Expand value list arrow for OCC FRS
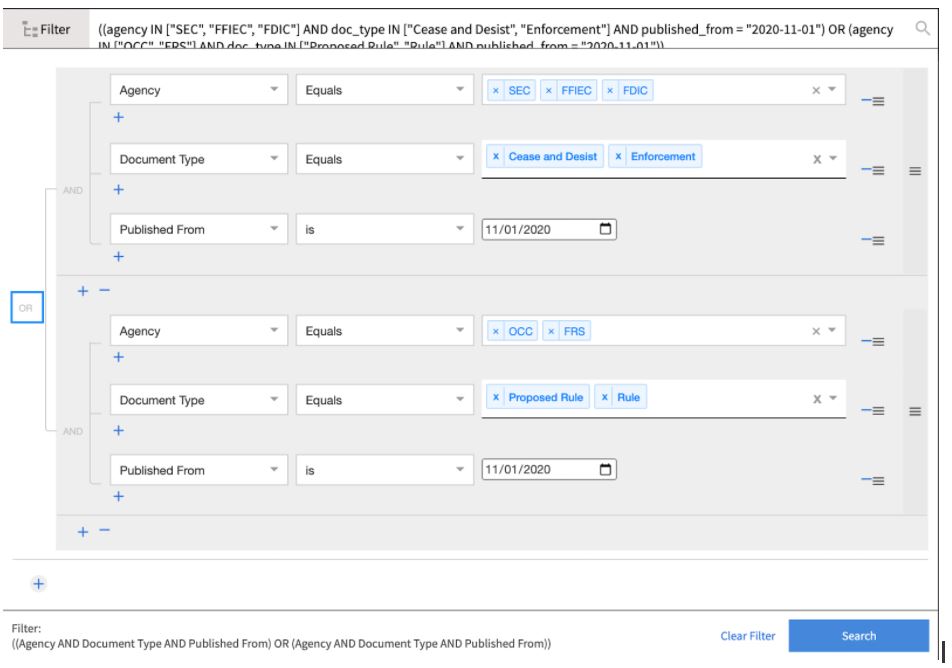 [832, 330]
